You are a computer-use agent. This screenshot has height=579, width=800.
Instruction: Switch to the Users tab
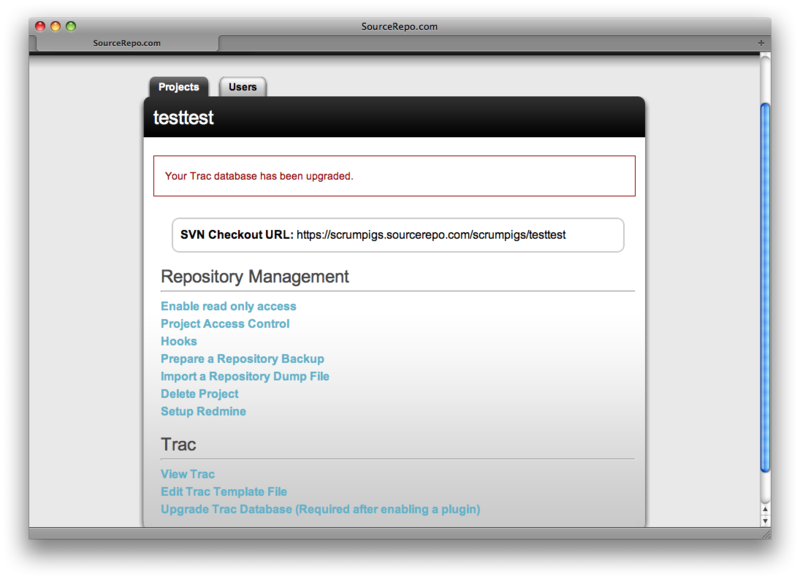[x=242, y=87]
